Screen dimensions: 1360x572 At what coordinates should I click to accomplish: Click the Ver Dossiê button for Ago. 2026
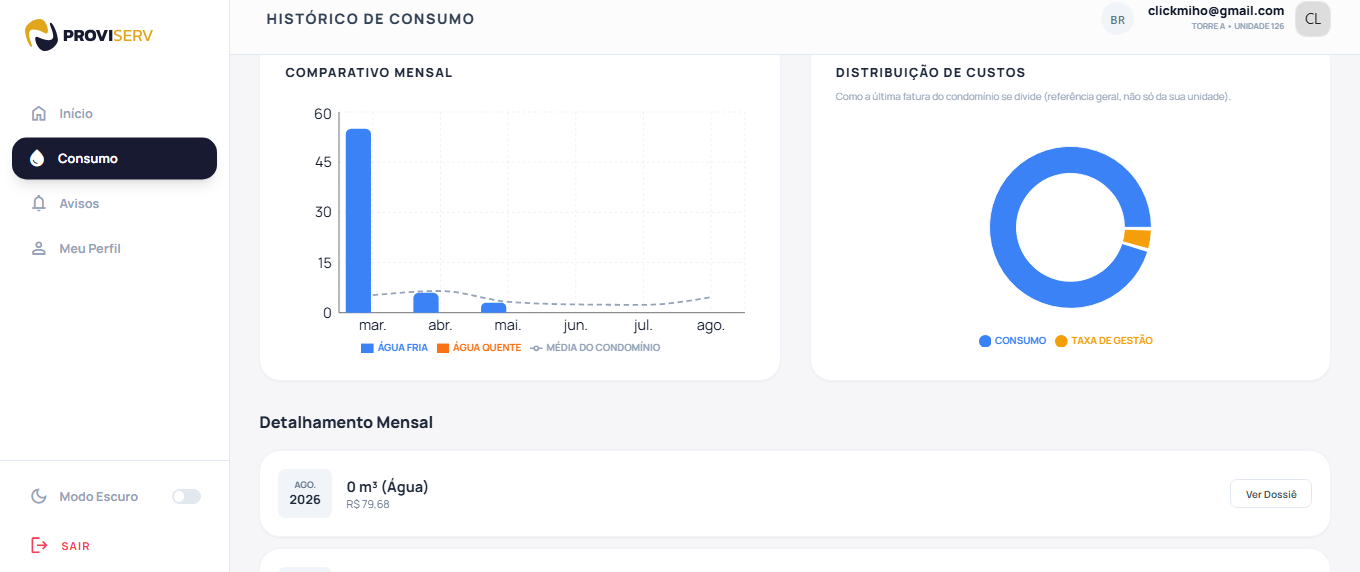1270,494
